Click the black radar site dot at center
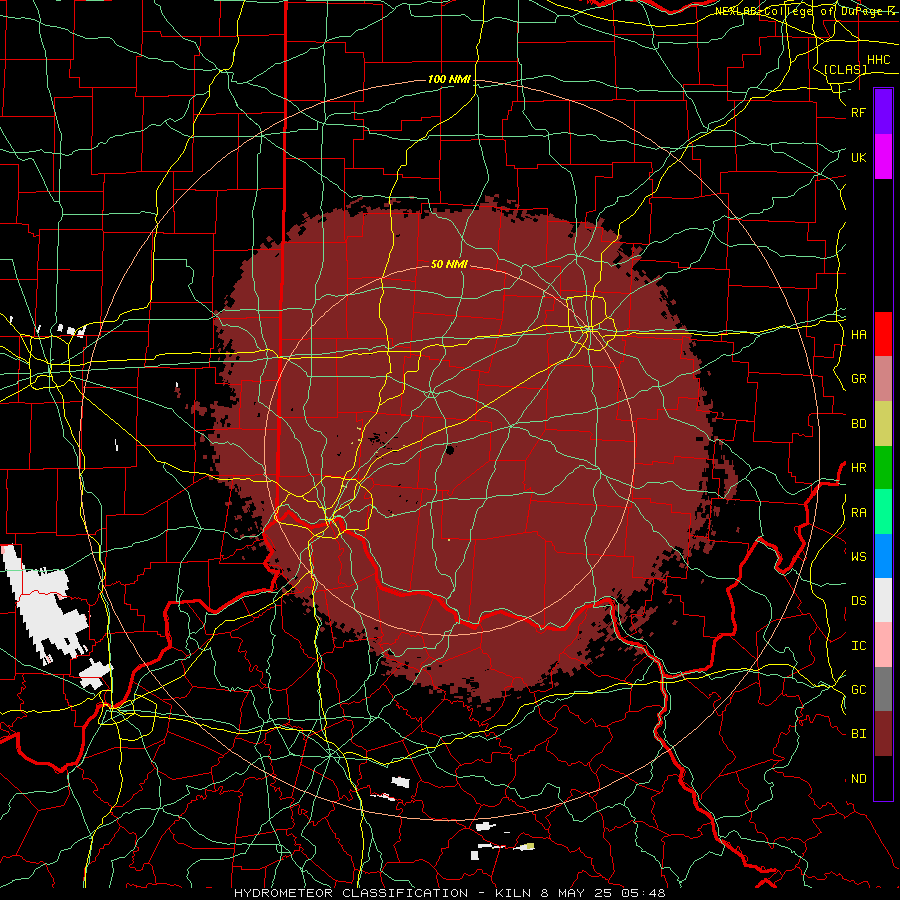This screenshot has height=900, width=900. click(450, 451)
